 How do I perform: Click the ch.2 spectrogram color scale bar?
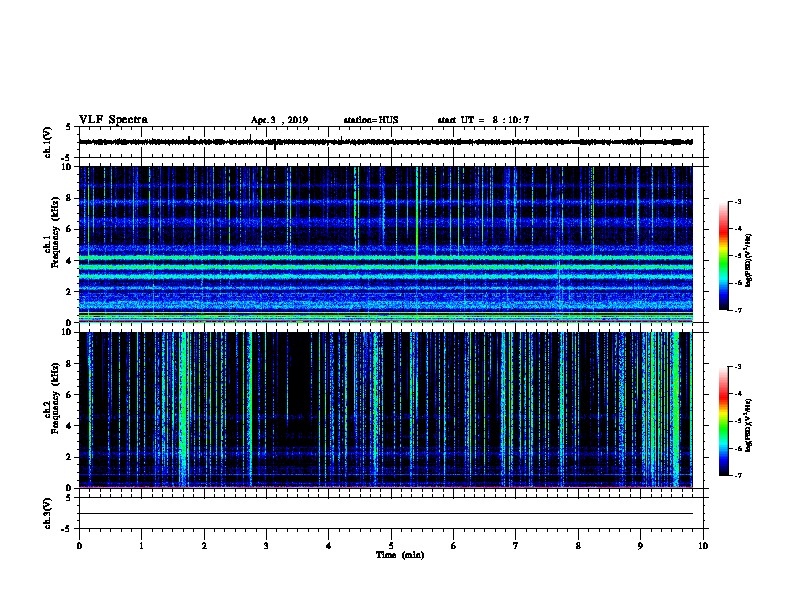pyautogui.click(x=724, y=421)
